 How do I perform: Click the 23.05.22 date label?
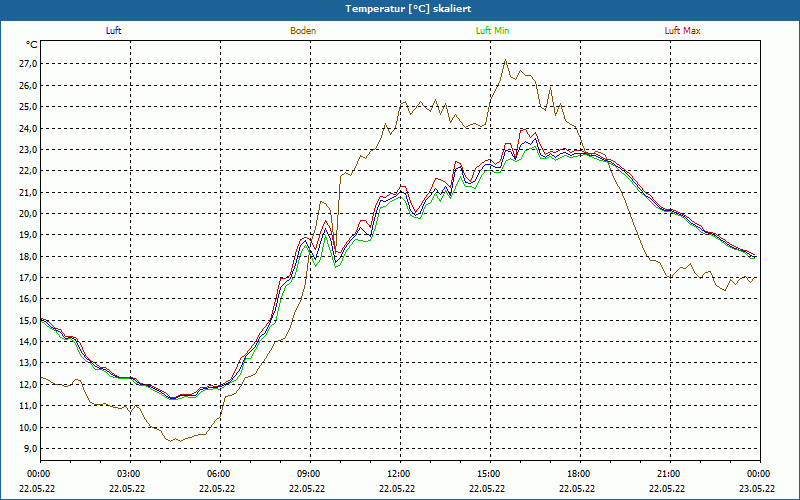pos(757,488)
